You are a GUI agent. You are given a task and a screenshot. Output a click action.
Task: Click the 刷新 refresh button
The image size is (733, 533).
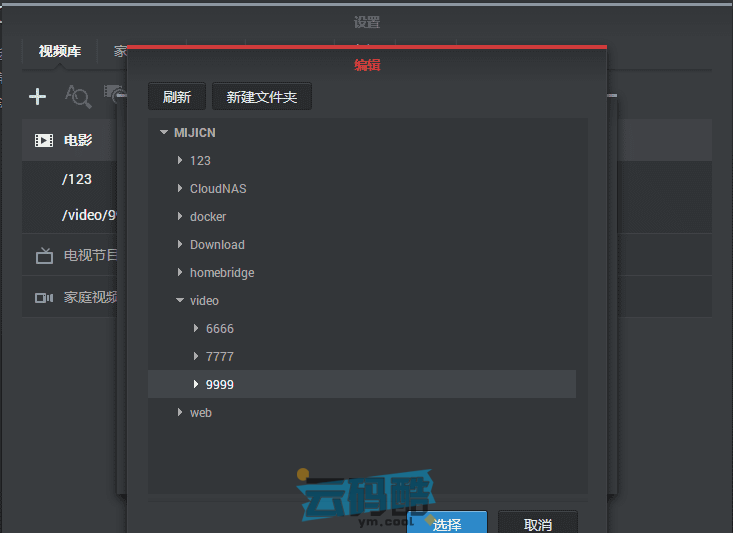click(x=177, y=97)
